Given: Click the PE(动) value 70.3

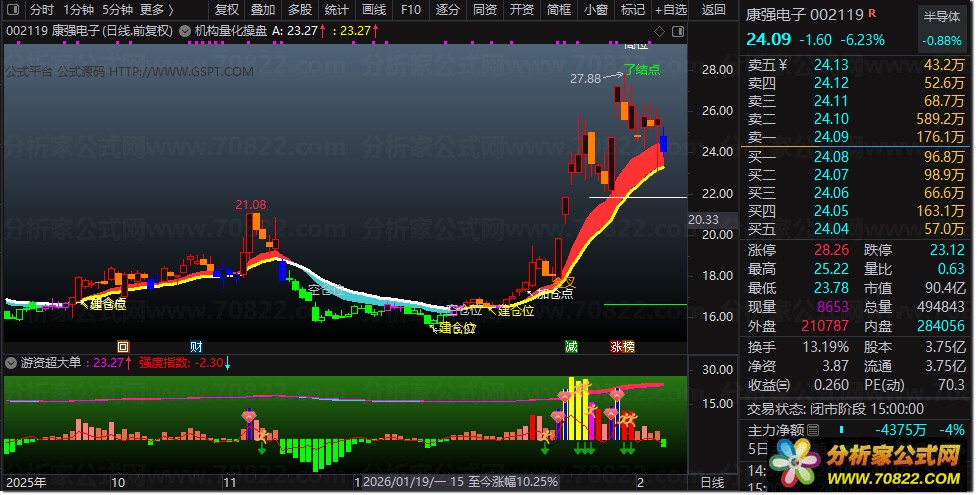Looking at the screenshot, I should point(951,385).
